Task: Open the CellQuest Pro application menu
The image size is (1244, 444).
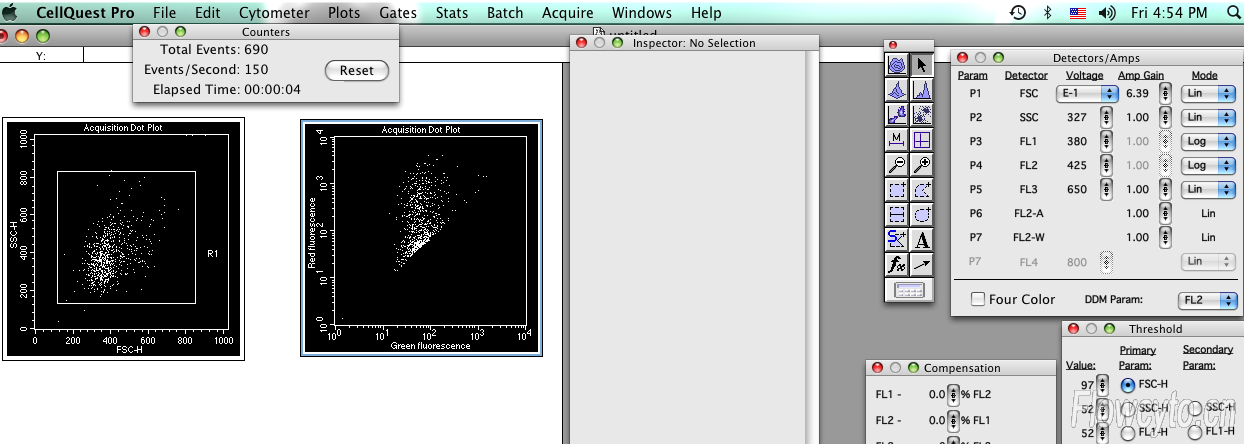Action: (85, 13)
